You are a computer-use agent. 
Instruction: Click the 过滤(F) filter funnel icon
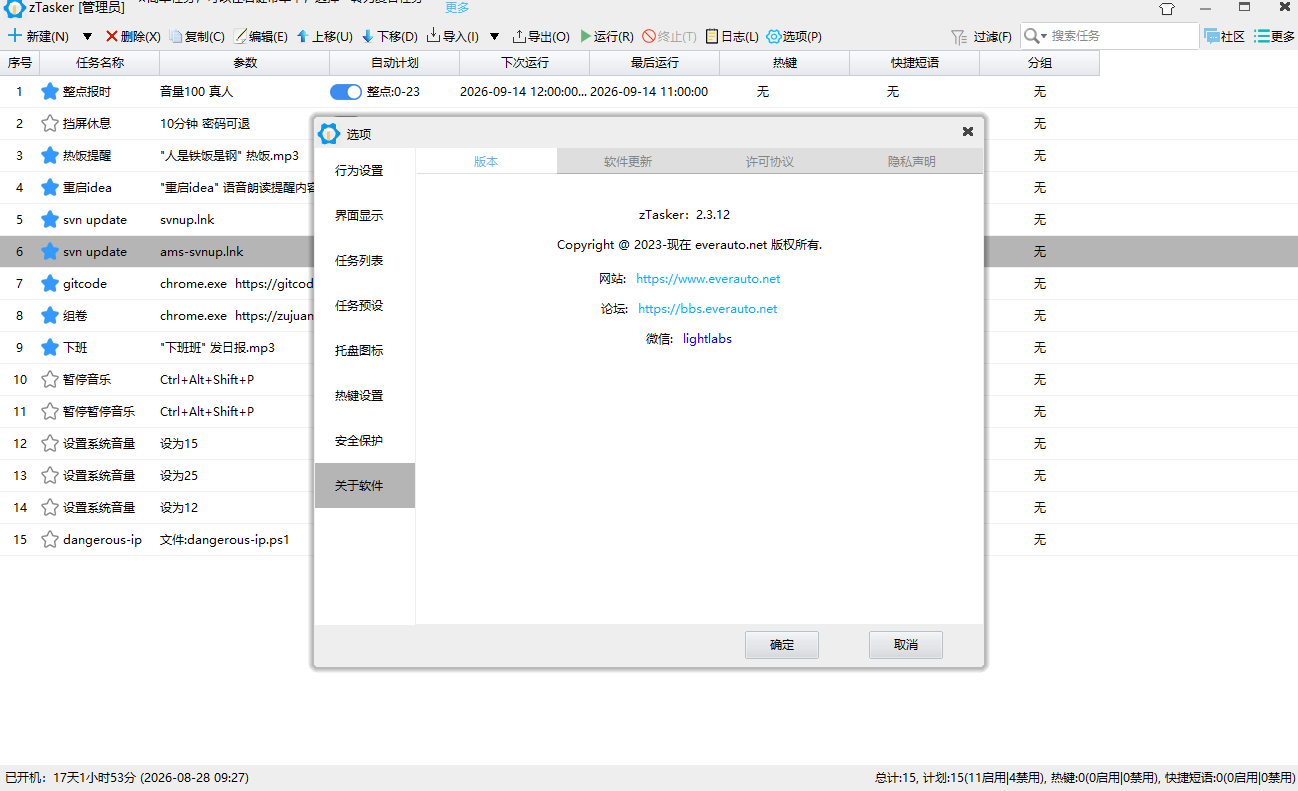pos(958,36)
